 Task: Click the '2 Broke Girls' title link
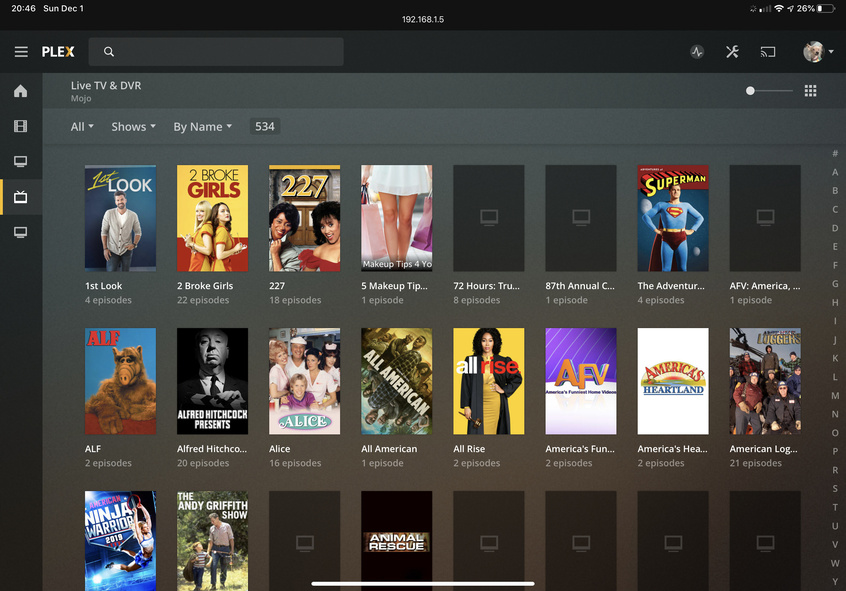(x=205, y=286)
